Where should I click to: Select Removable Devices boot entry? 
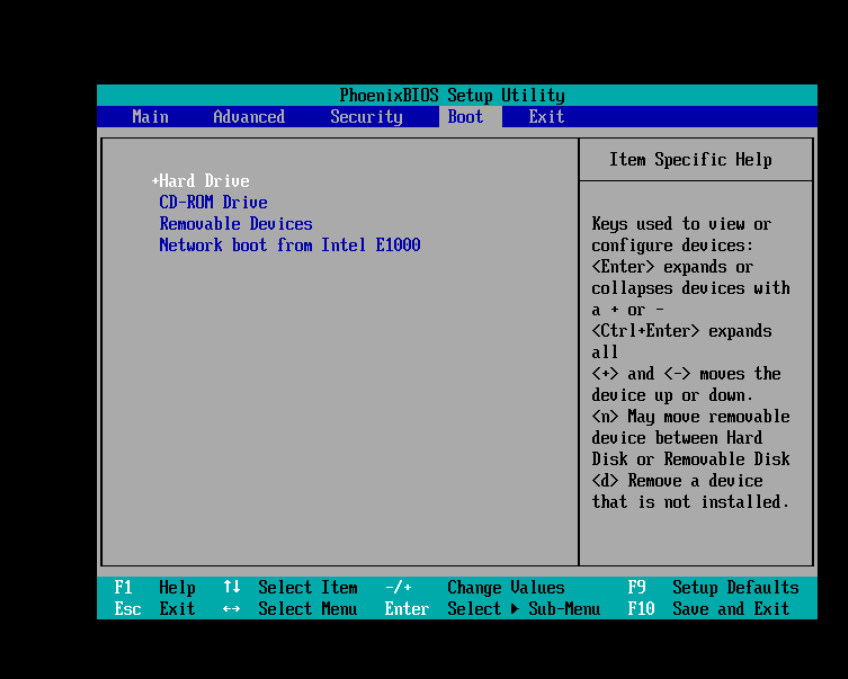coord(236,224)
